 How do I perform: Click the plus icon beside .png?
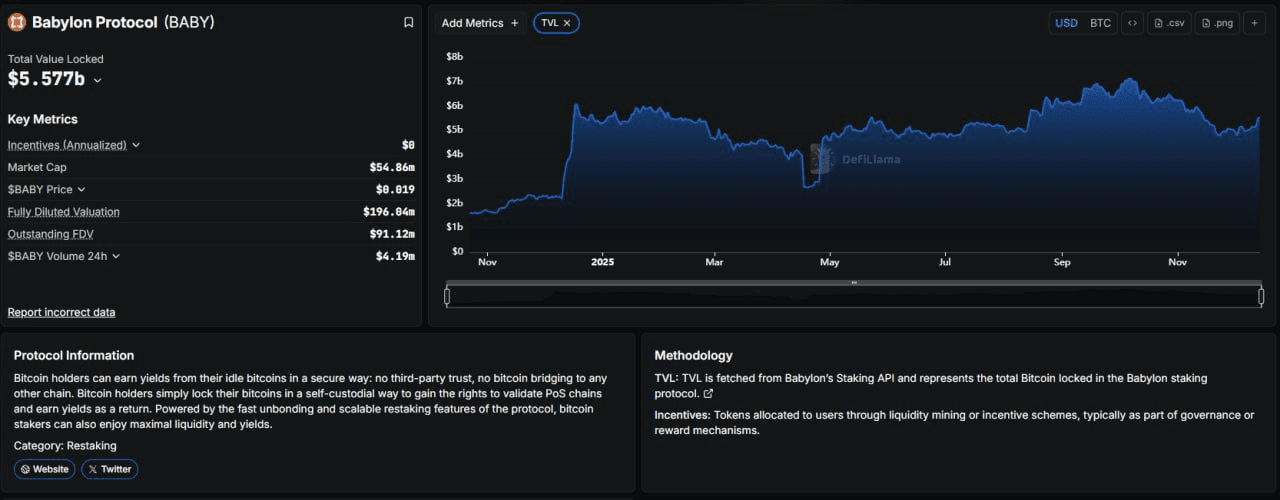(1254, 23)
